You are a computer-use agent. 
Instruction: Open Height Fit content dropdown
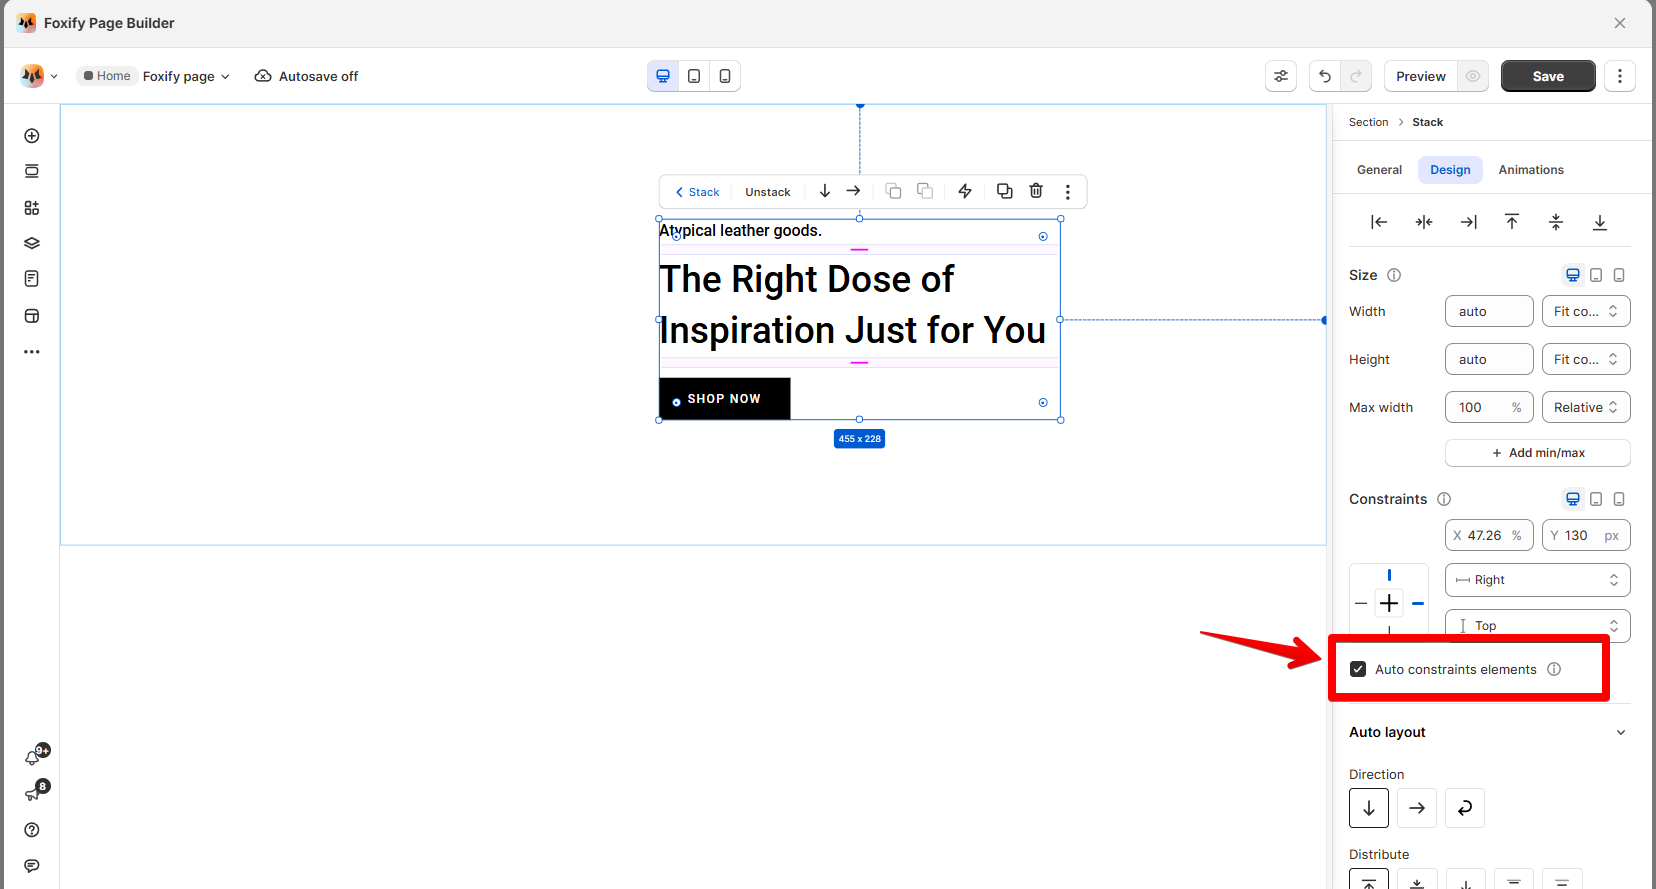1586,359
